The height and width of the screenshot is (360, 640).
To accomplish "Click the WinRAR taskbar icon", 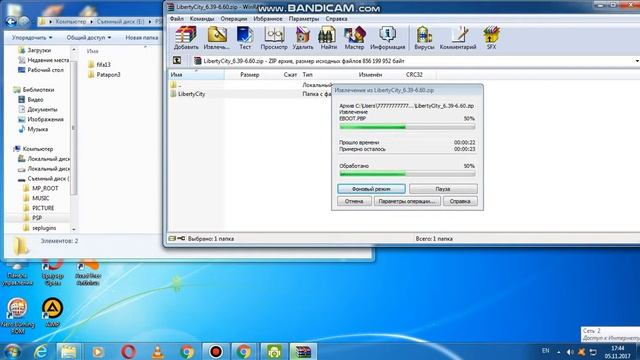I will pyautogui.click(x=303, y=351).
